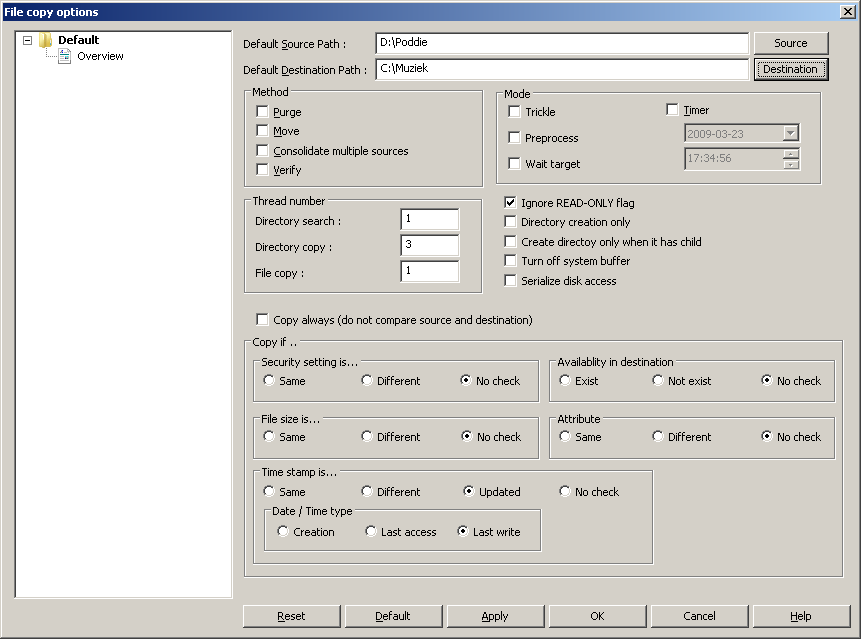
Task: Close the File copy options dialog
Action: point(847,11)
